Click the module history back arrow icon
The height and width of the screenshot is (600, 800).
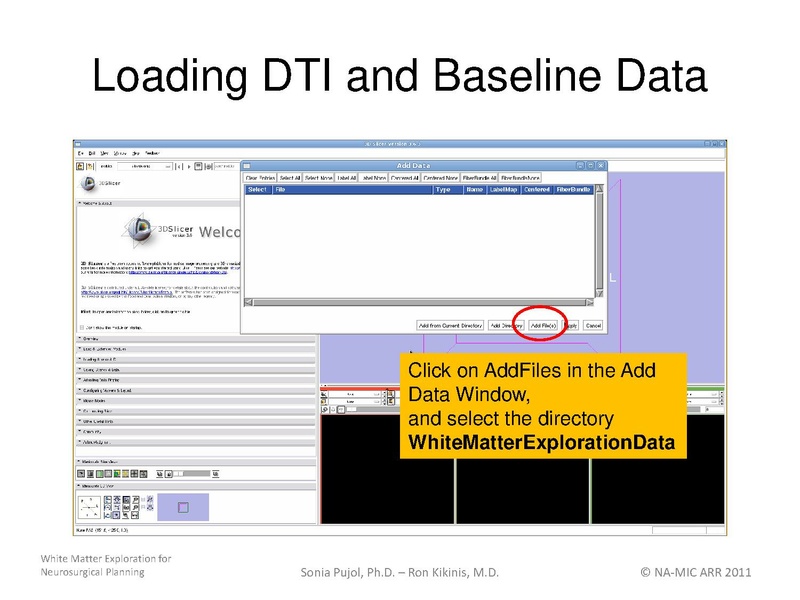click(x=181, y=166)
